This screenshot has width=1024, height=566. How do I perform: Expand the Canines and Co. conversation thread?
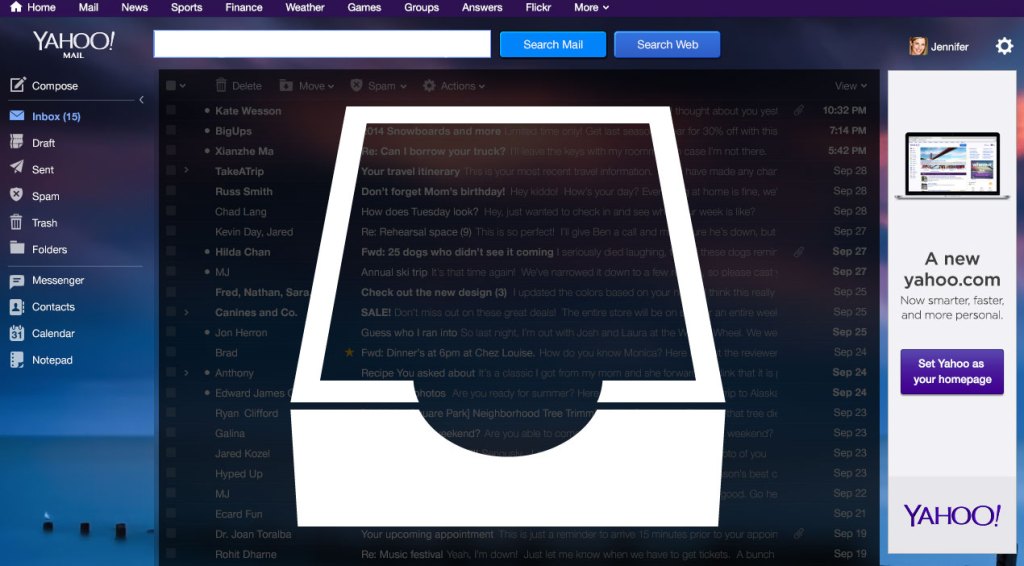click(x=186, y=312)
